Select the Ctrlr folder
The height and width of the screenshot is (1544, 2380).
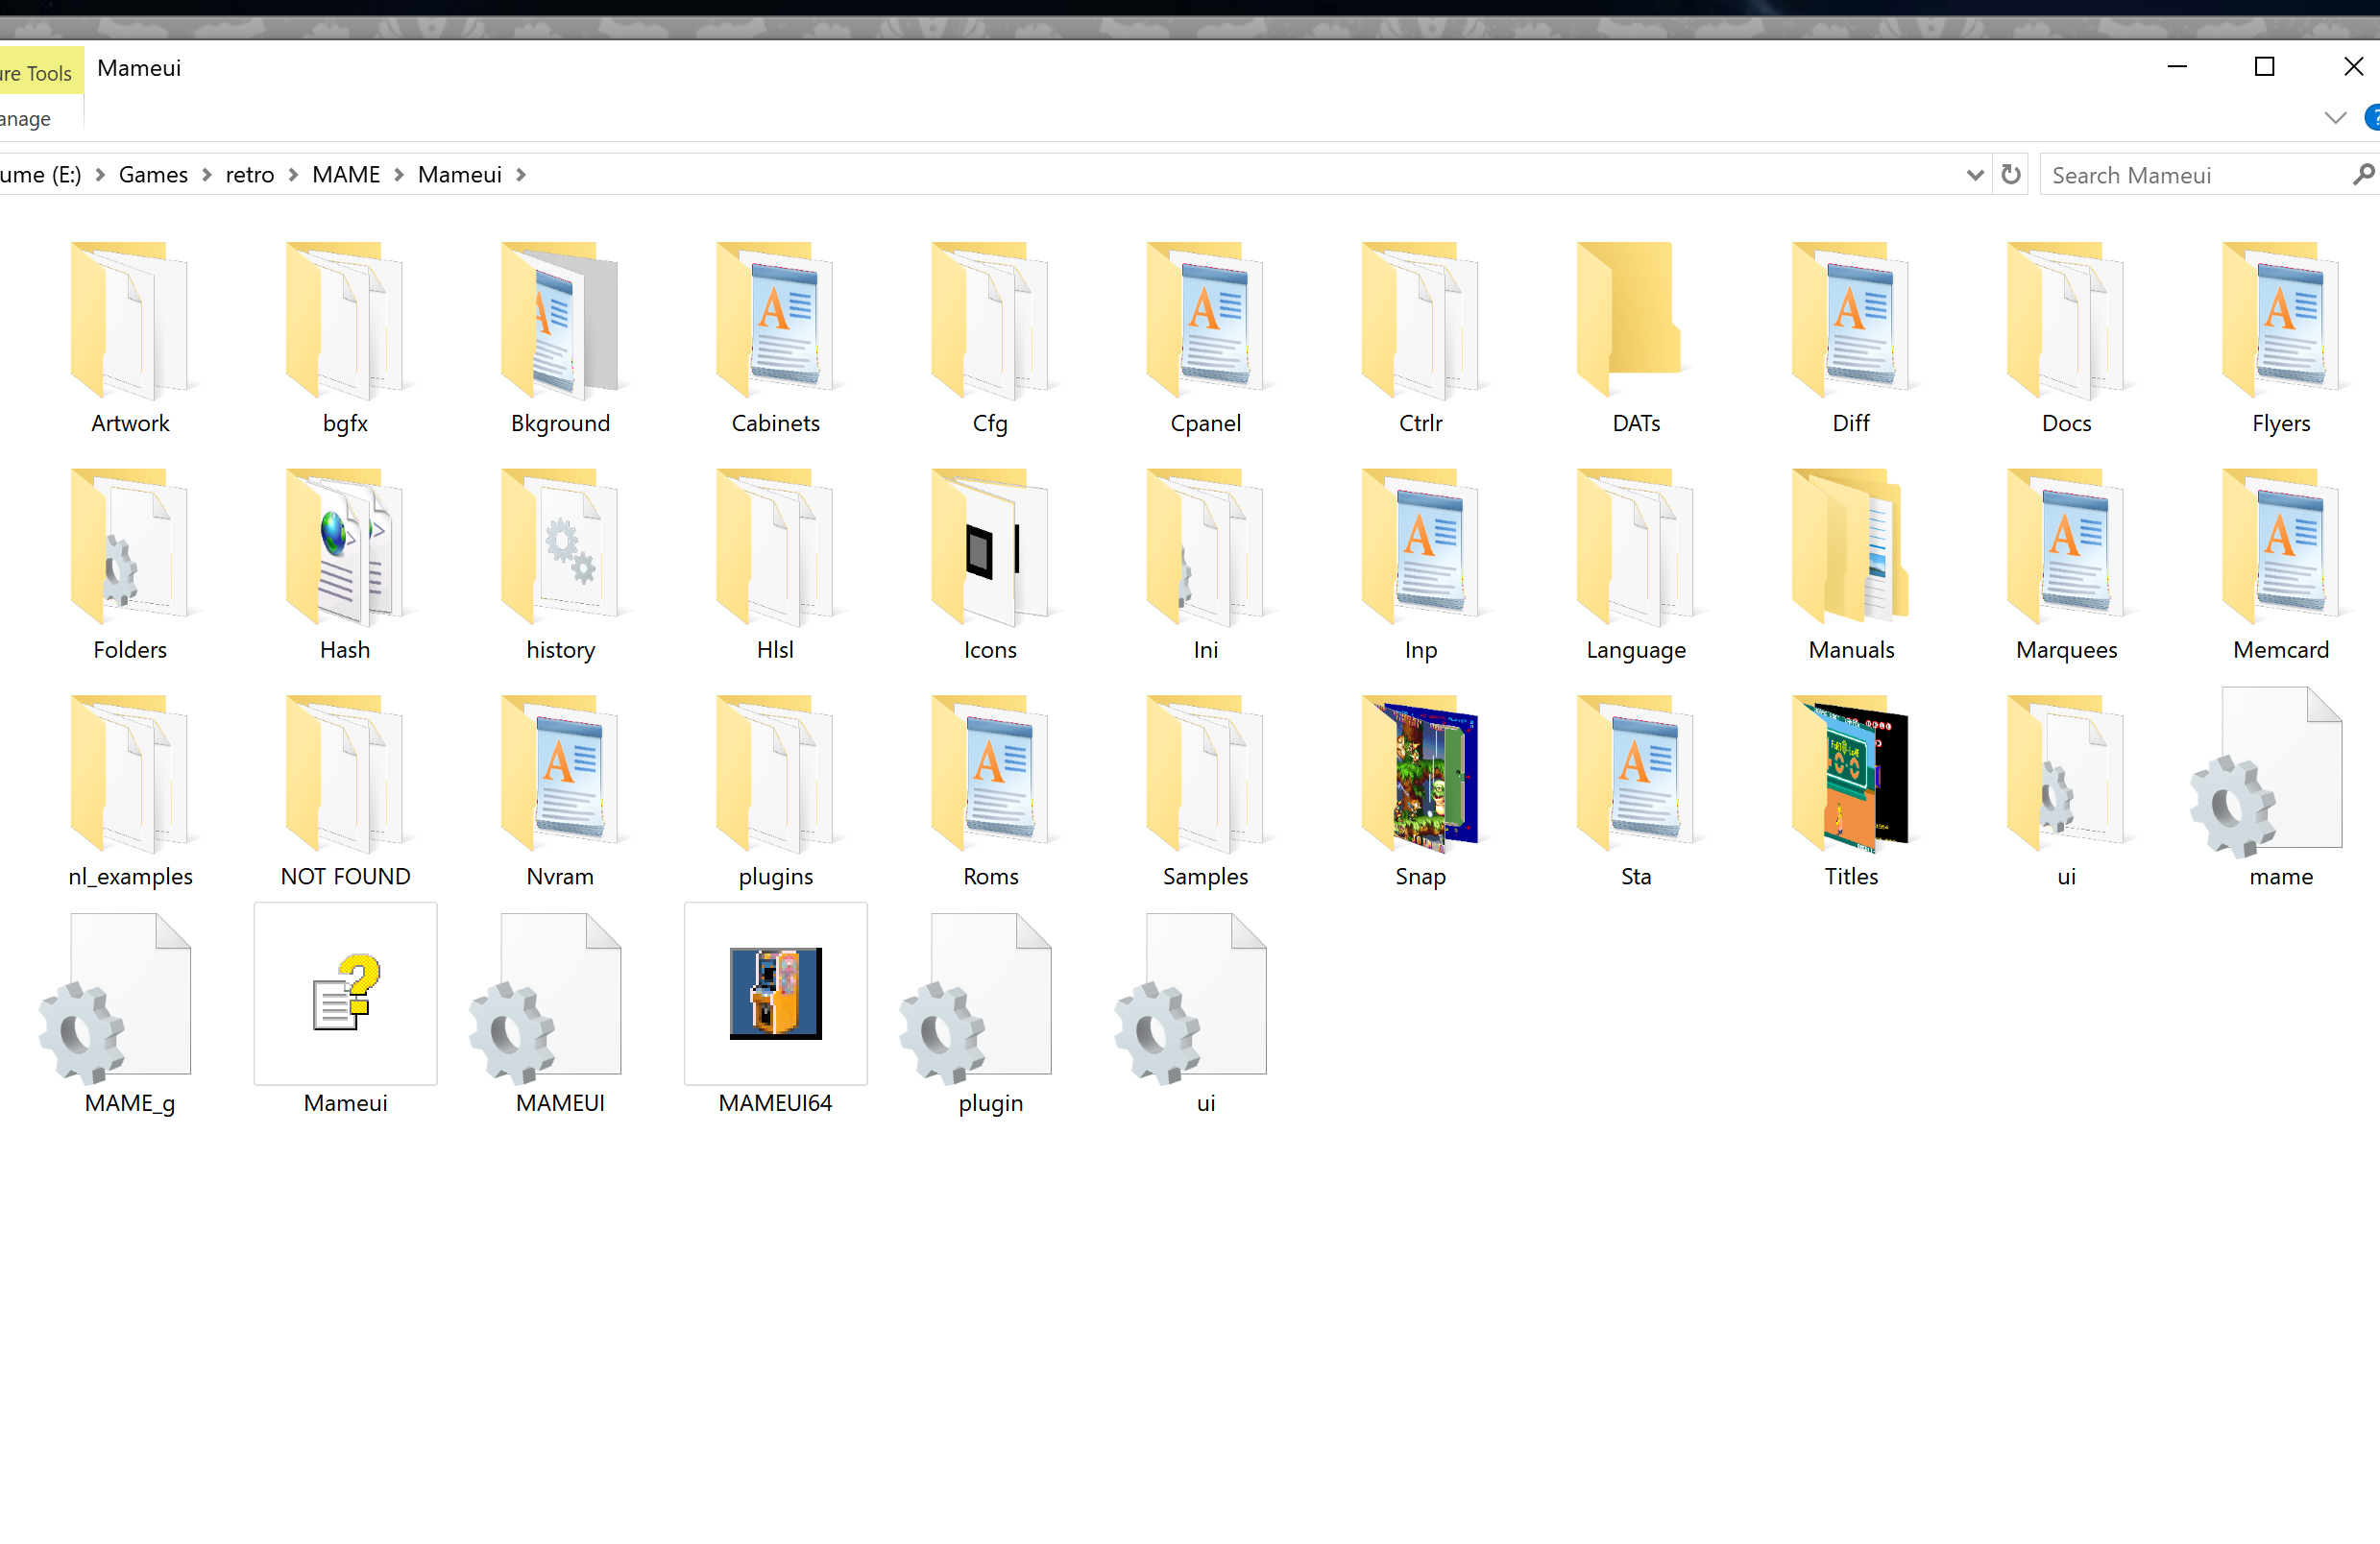coord(1420,338)
